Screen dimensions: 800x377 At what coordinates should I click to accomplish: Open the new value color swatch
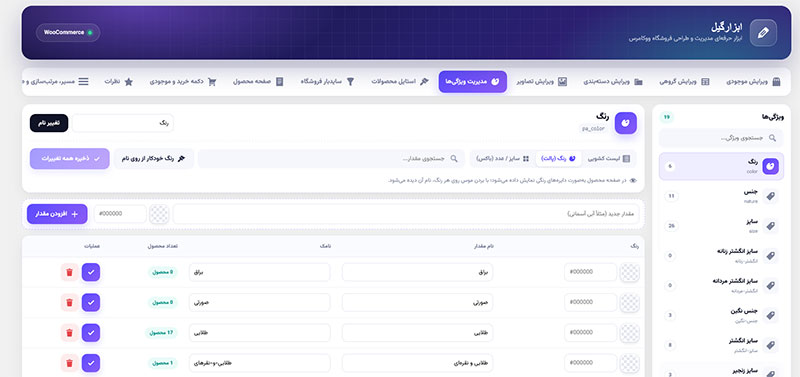159,214
